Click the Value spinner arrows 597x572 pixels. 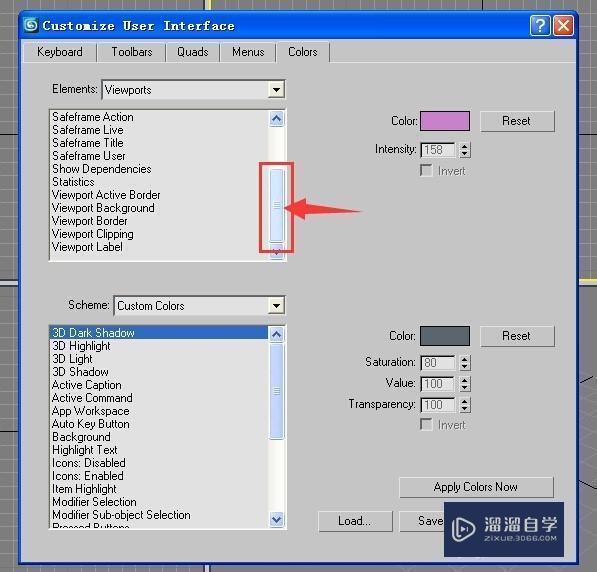(x=465, y=384)
